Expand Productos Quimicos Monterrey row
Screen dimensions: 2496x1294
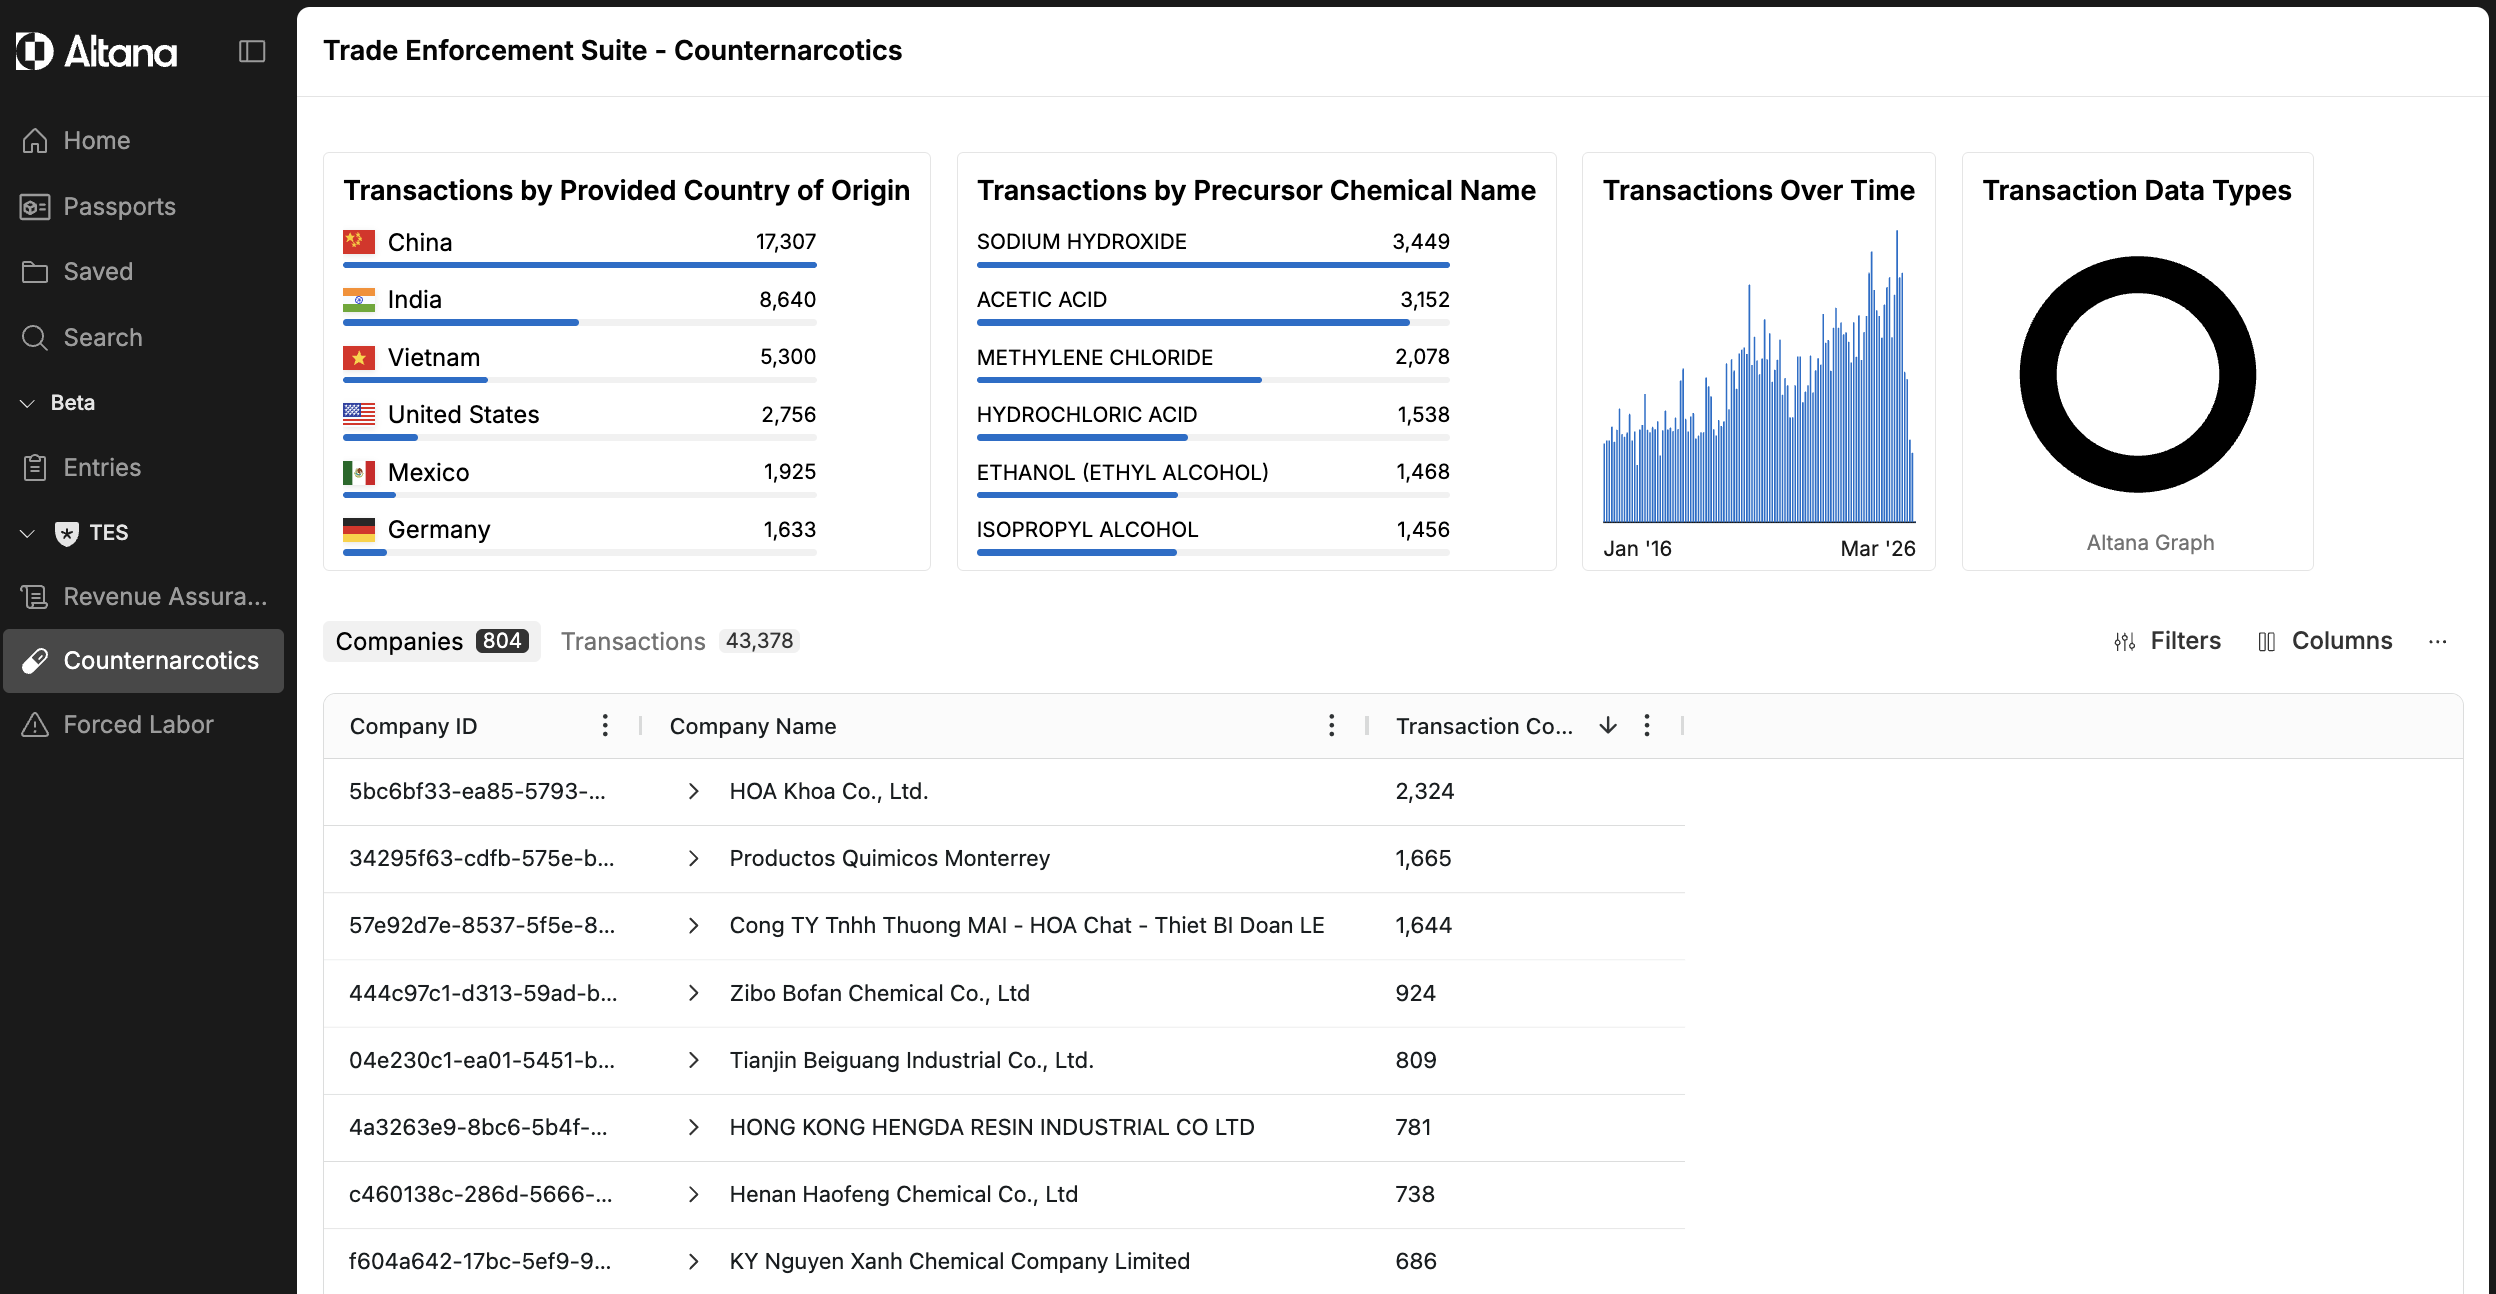pos(693,859)
